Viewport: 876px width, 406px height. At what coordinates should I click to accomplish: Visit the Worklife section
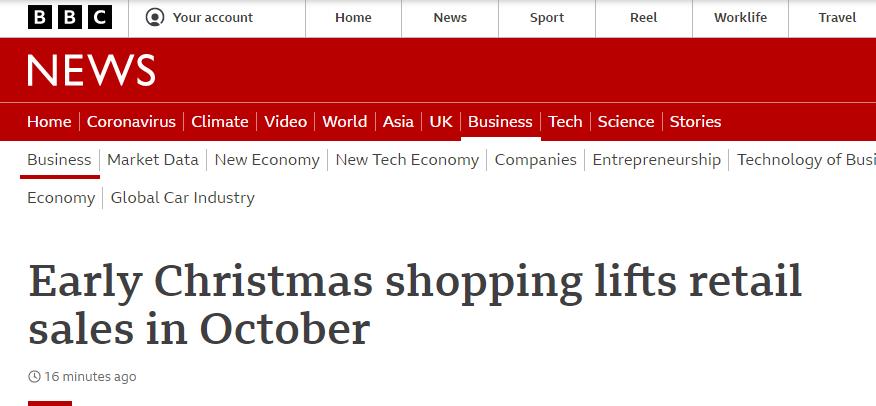coord(740,18)
